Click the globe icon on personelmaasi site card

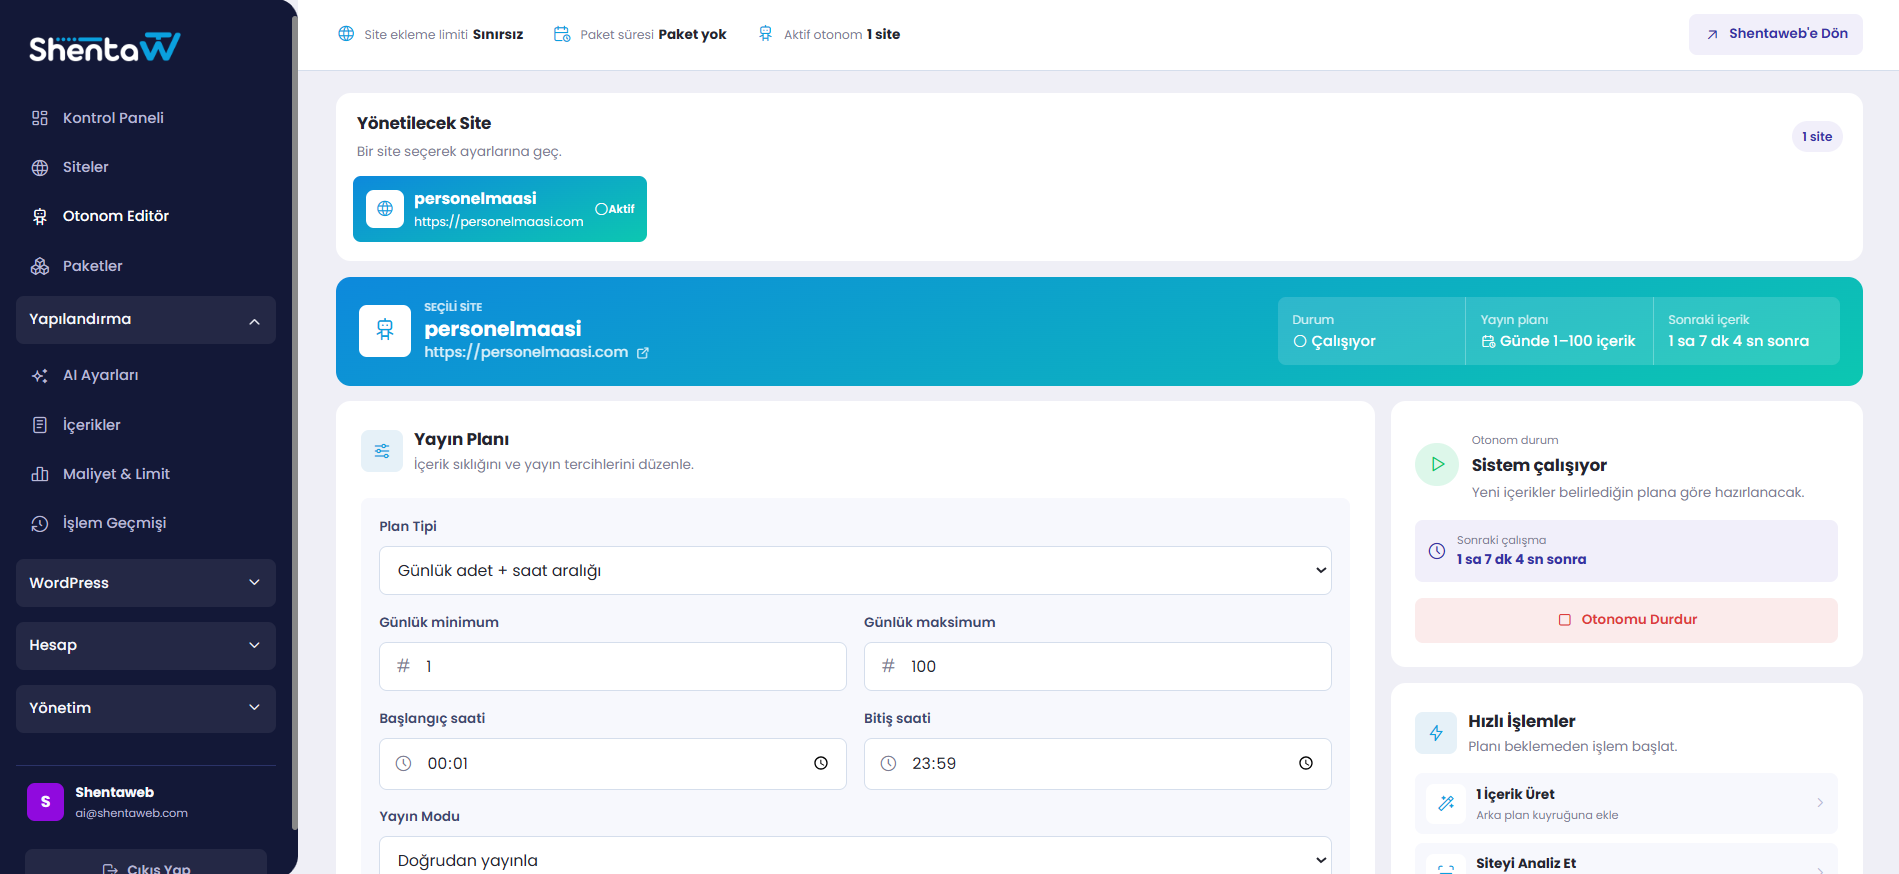coord(385,209)
